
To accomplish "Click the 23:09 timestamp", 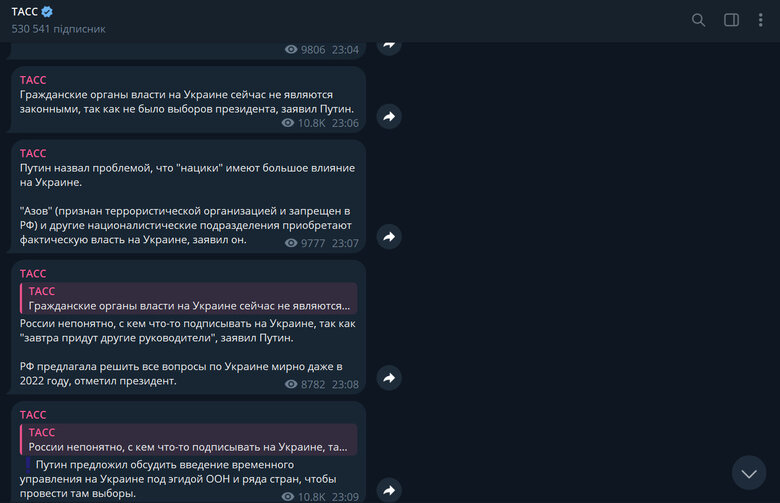I will point(345,497).
